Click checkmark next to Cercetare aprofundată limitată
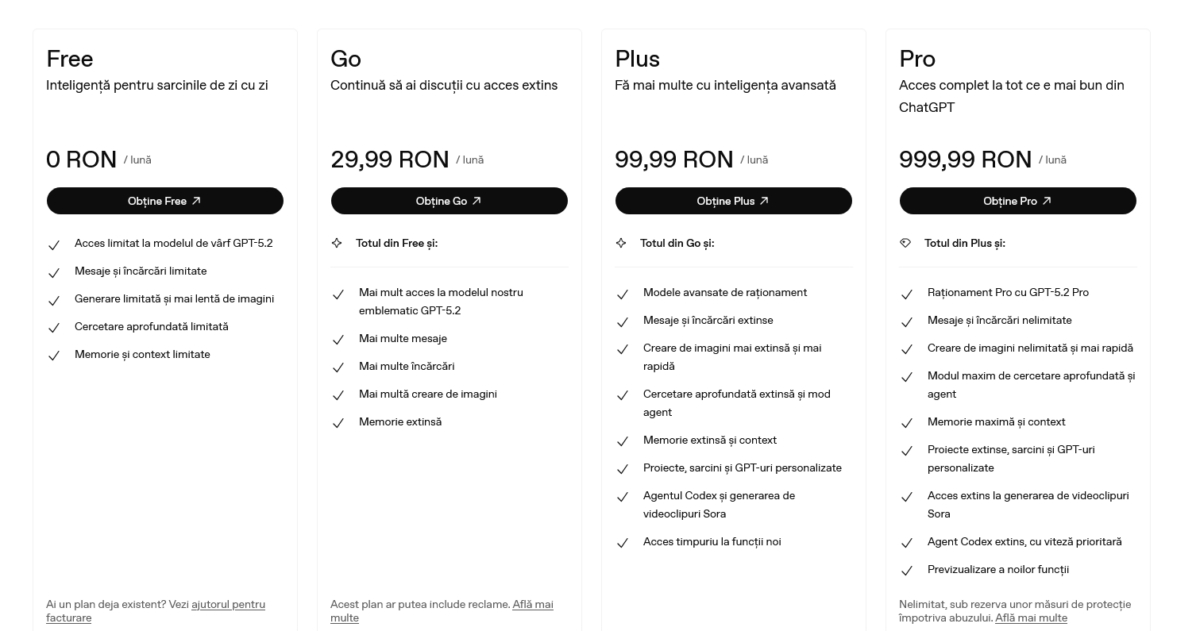The height and width of the screenshot is (631, 1200). [x=54, y=327]
